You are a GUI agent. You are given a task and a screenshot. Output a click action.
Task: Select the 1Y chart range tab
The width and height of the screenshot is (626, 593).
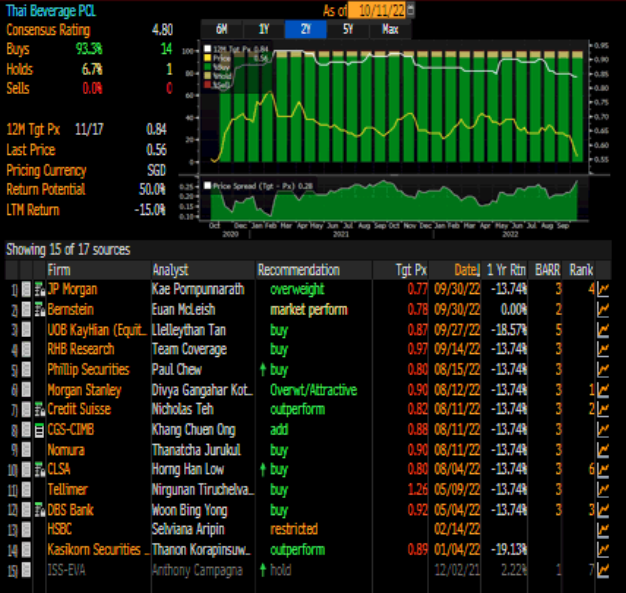[x=263, y=29]
